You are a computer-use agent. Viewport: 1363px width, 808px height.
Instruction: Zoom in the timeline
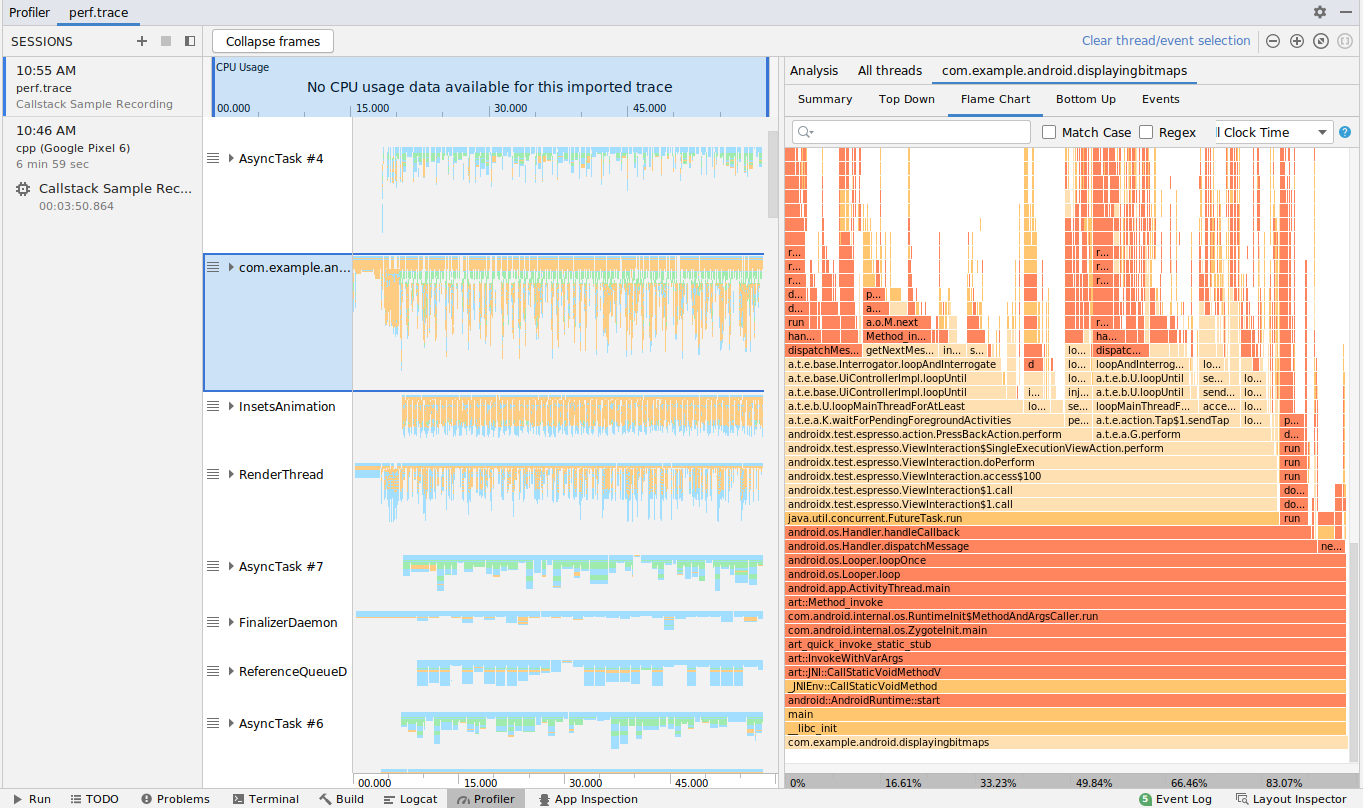(x=1297, y=41)
